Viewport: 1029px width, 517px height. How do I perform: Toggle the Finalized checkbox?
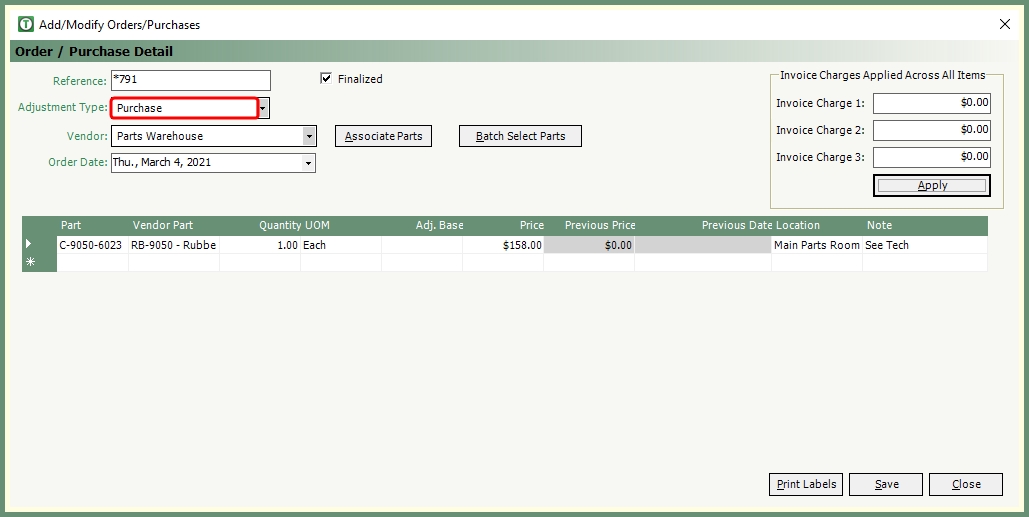326,79
